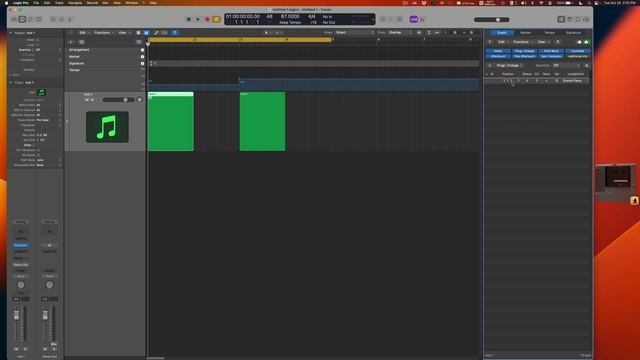Toggle the Toolbar button in control bar
The width and height of the screenshot is (640, 360).
pyautogui.click(x=39, y=19)
